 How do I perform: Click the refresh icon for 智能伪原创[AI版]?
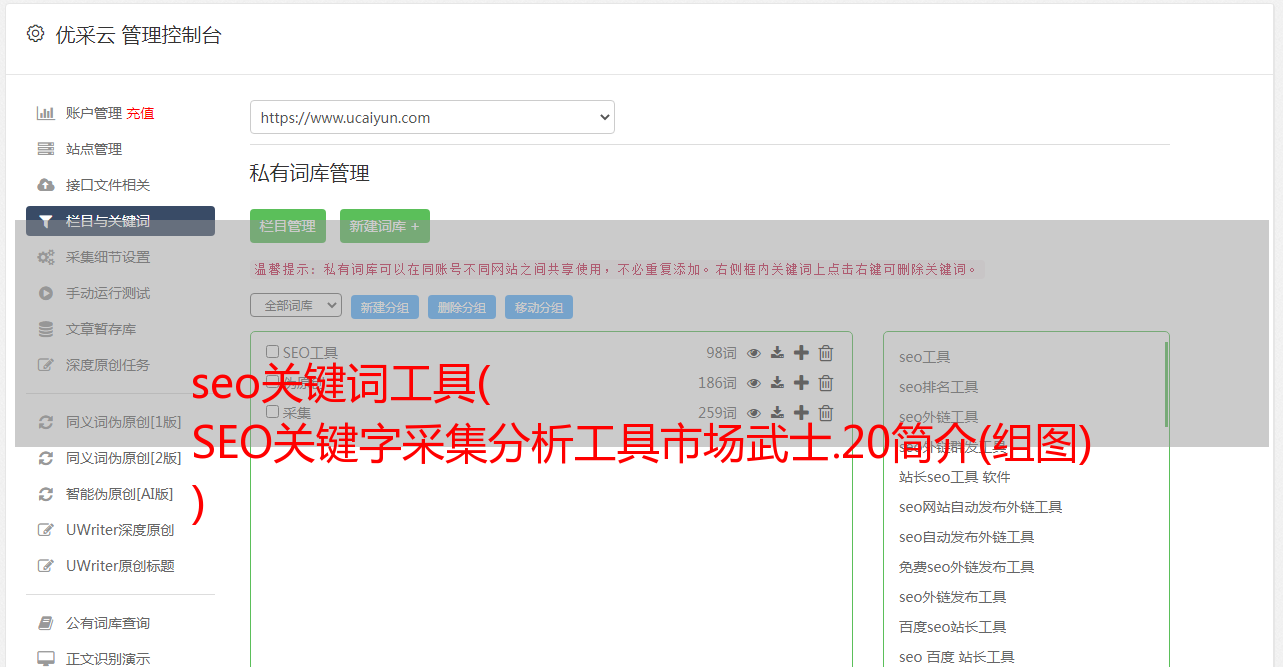point(46,494)
